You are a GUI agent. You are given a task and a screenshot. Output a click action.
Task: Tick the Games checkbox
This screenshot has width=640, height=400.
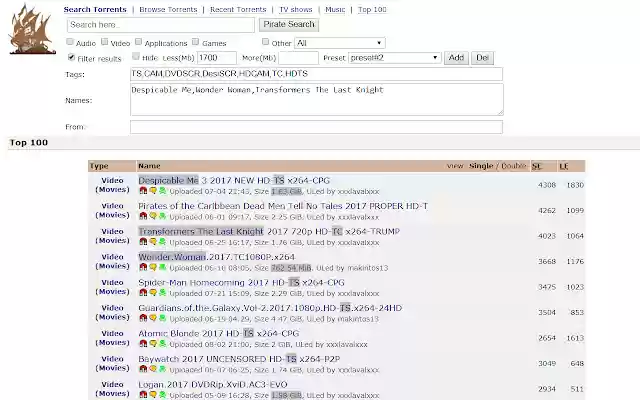pos(196,42)
